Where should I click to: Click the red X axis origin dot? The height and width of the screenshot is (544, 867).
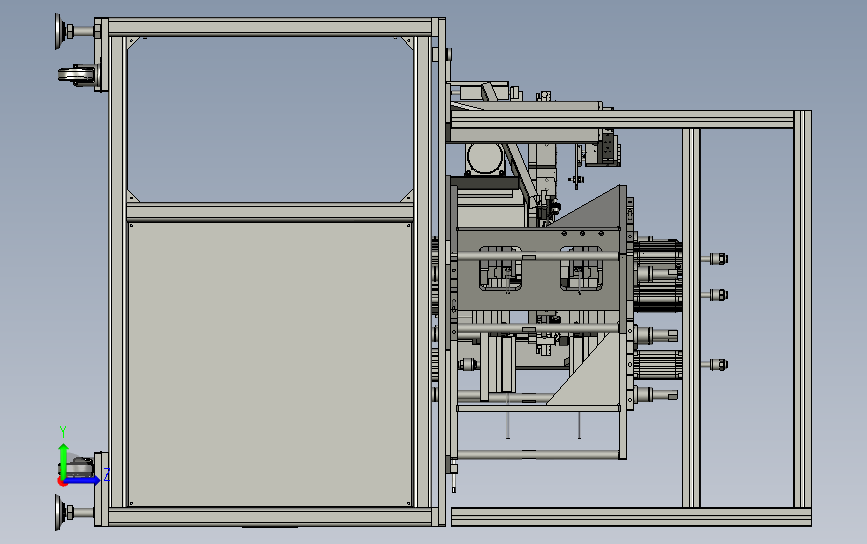pos(62,482)
